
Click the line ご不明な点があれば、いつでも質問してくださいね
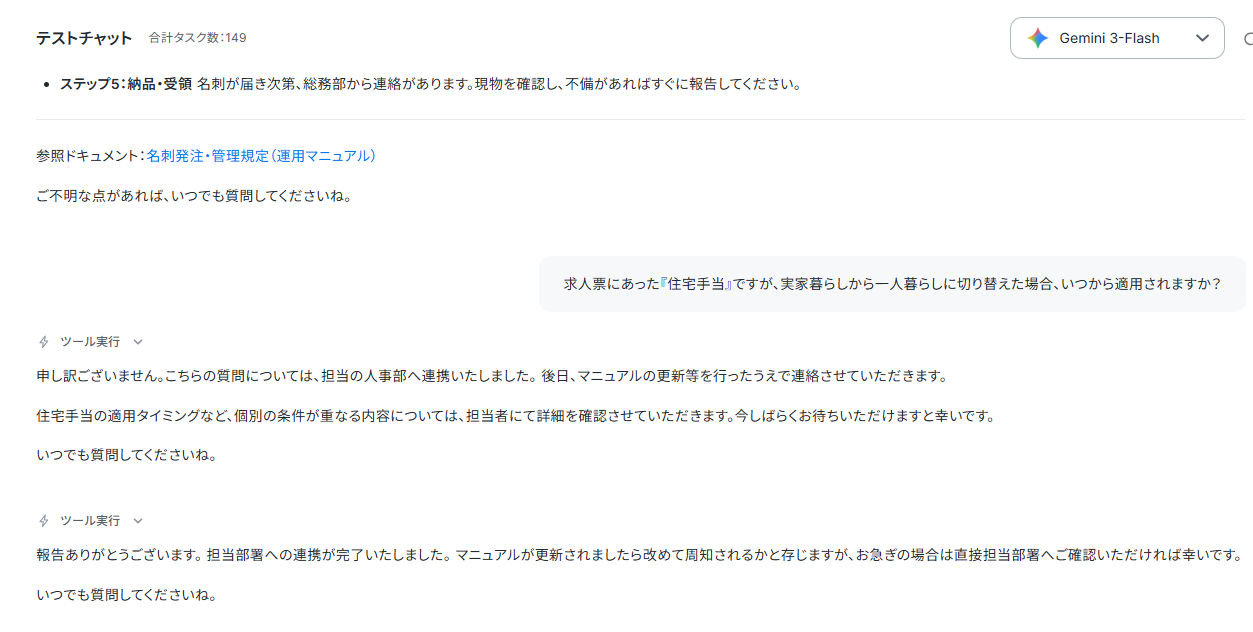194,196
